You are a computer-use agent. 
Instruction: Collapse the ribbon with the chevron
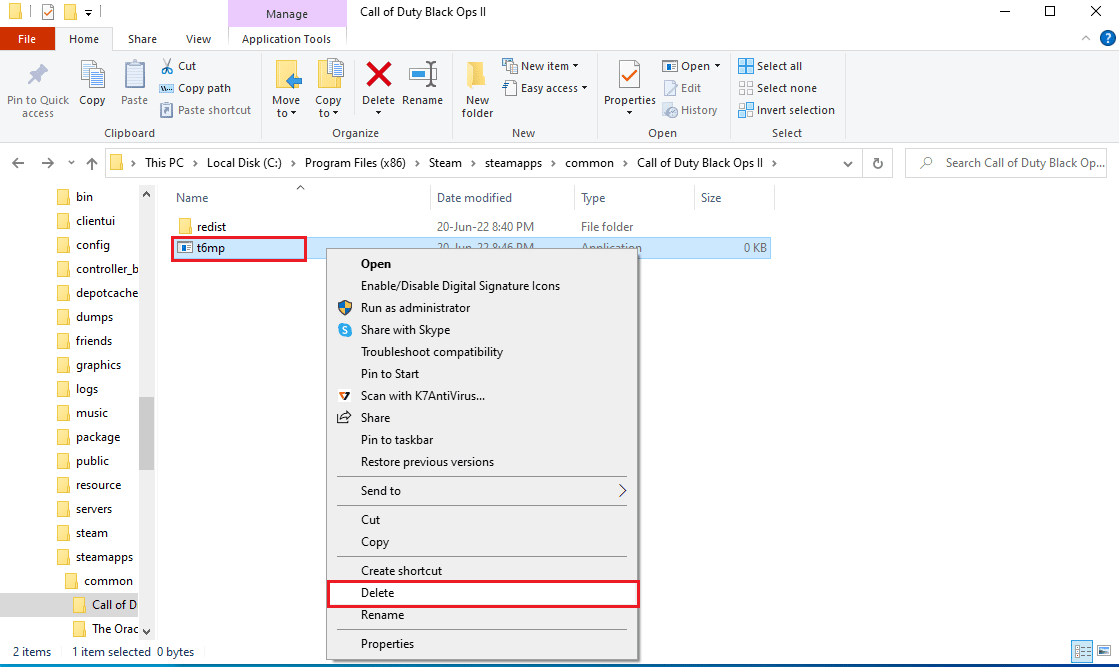click(1085, 39)
